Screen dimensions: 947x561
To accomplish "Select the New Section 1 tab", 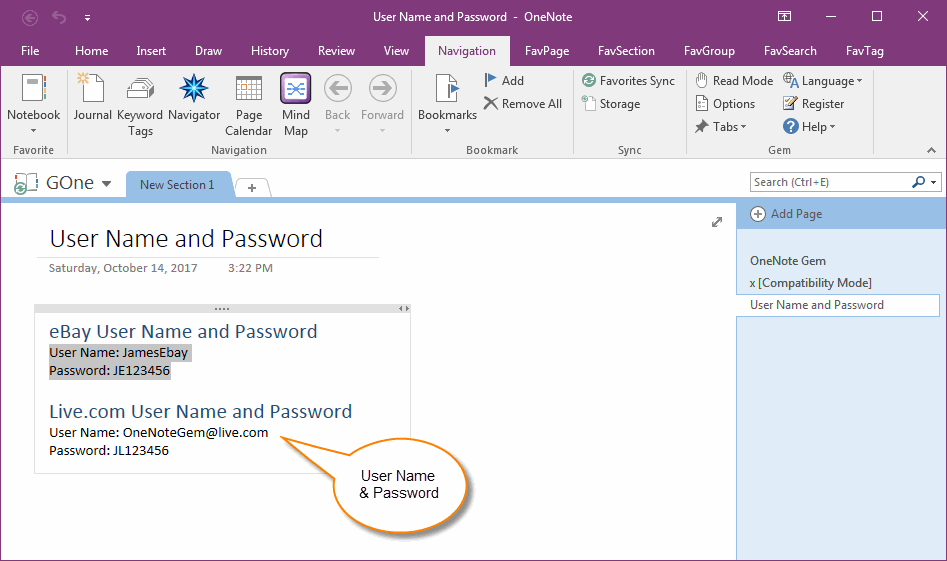I will [x=178, y=184].
